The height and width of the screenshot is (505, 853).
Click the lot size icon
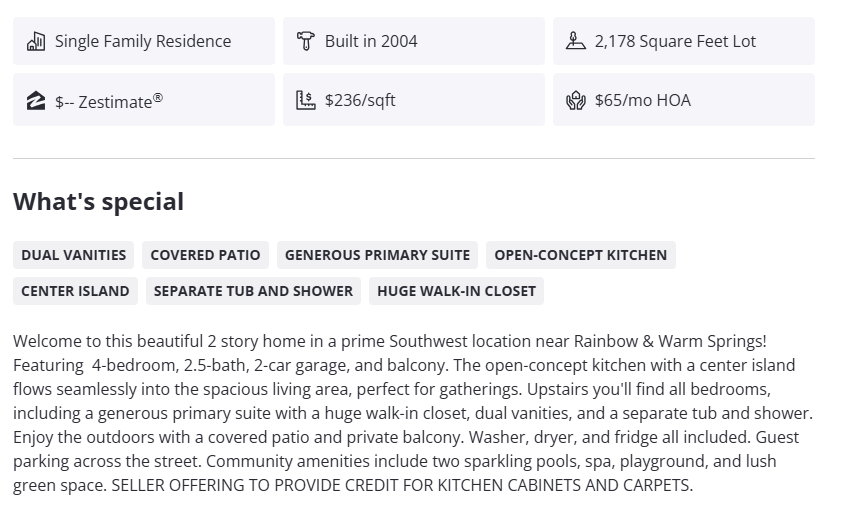tap(575, 41)
